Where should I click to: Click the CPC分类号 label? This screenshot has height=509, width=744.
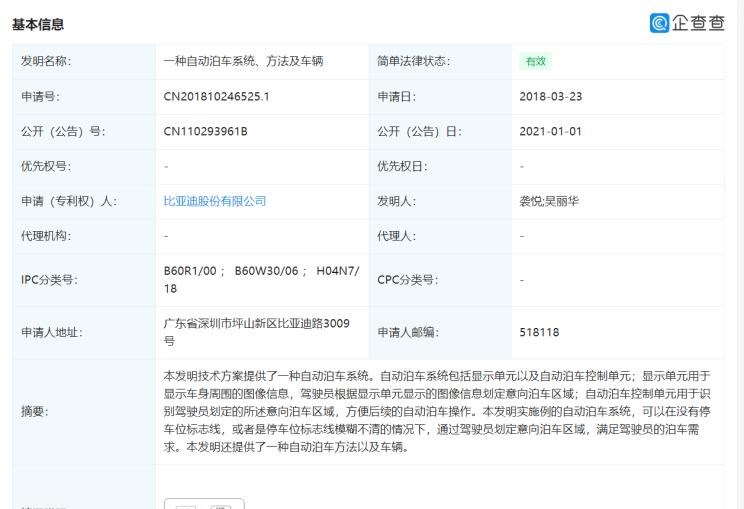click(x=408, y=280)
